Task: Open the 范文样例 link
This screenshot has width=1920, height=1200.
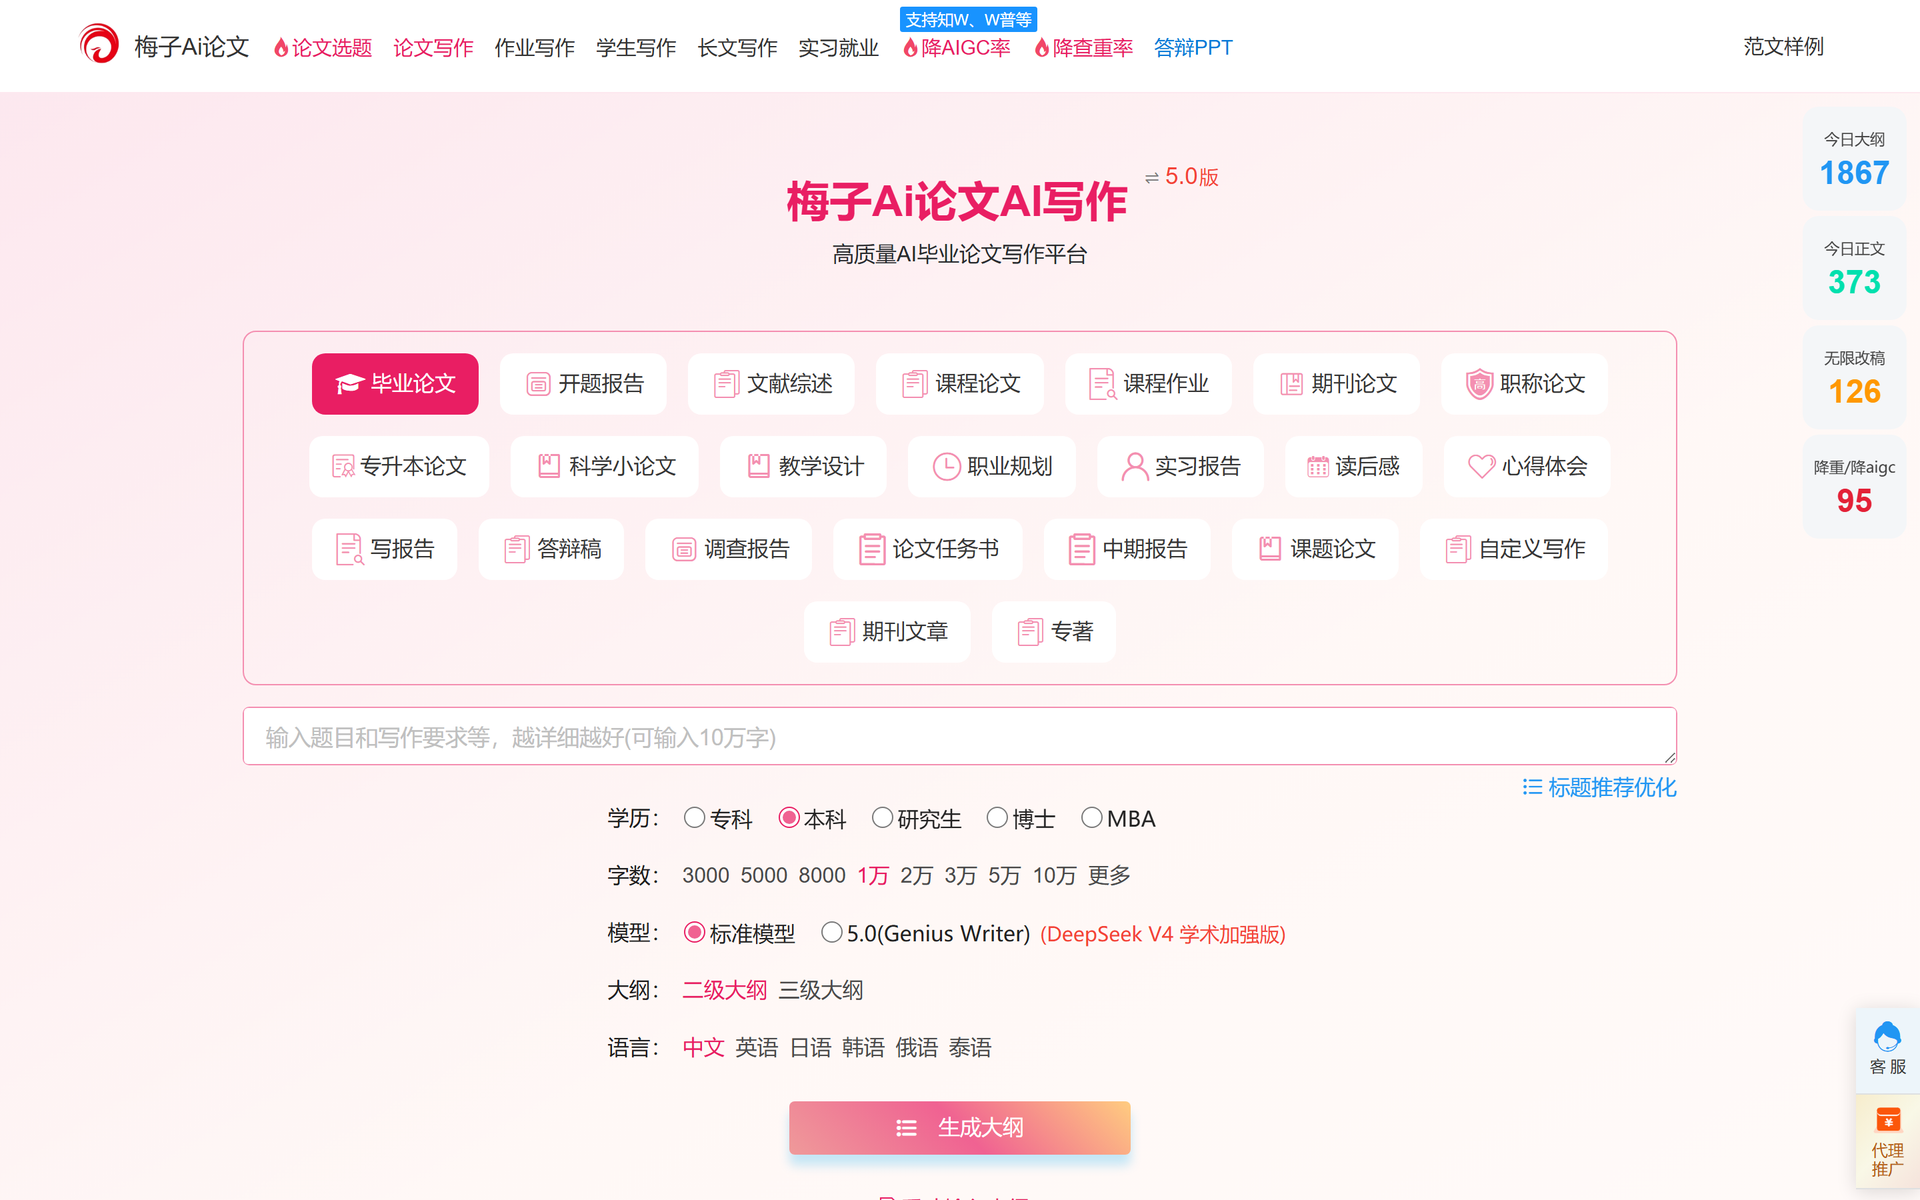Action: pyautogui.click(x=1783, y=47)
